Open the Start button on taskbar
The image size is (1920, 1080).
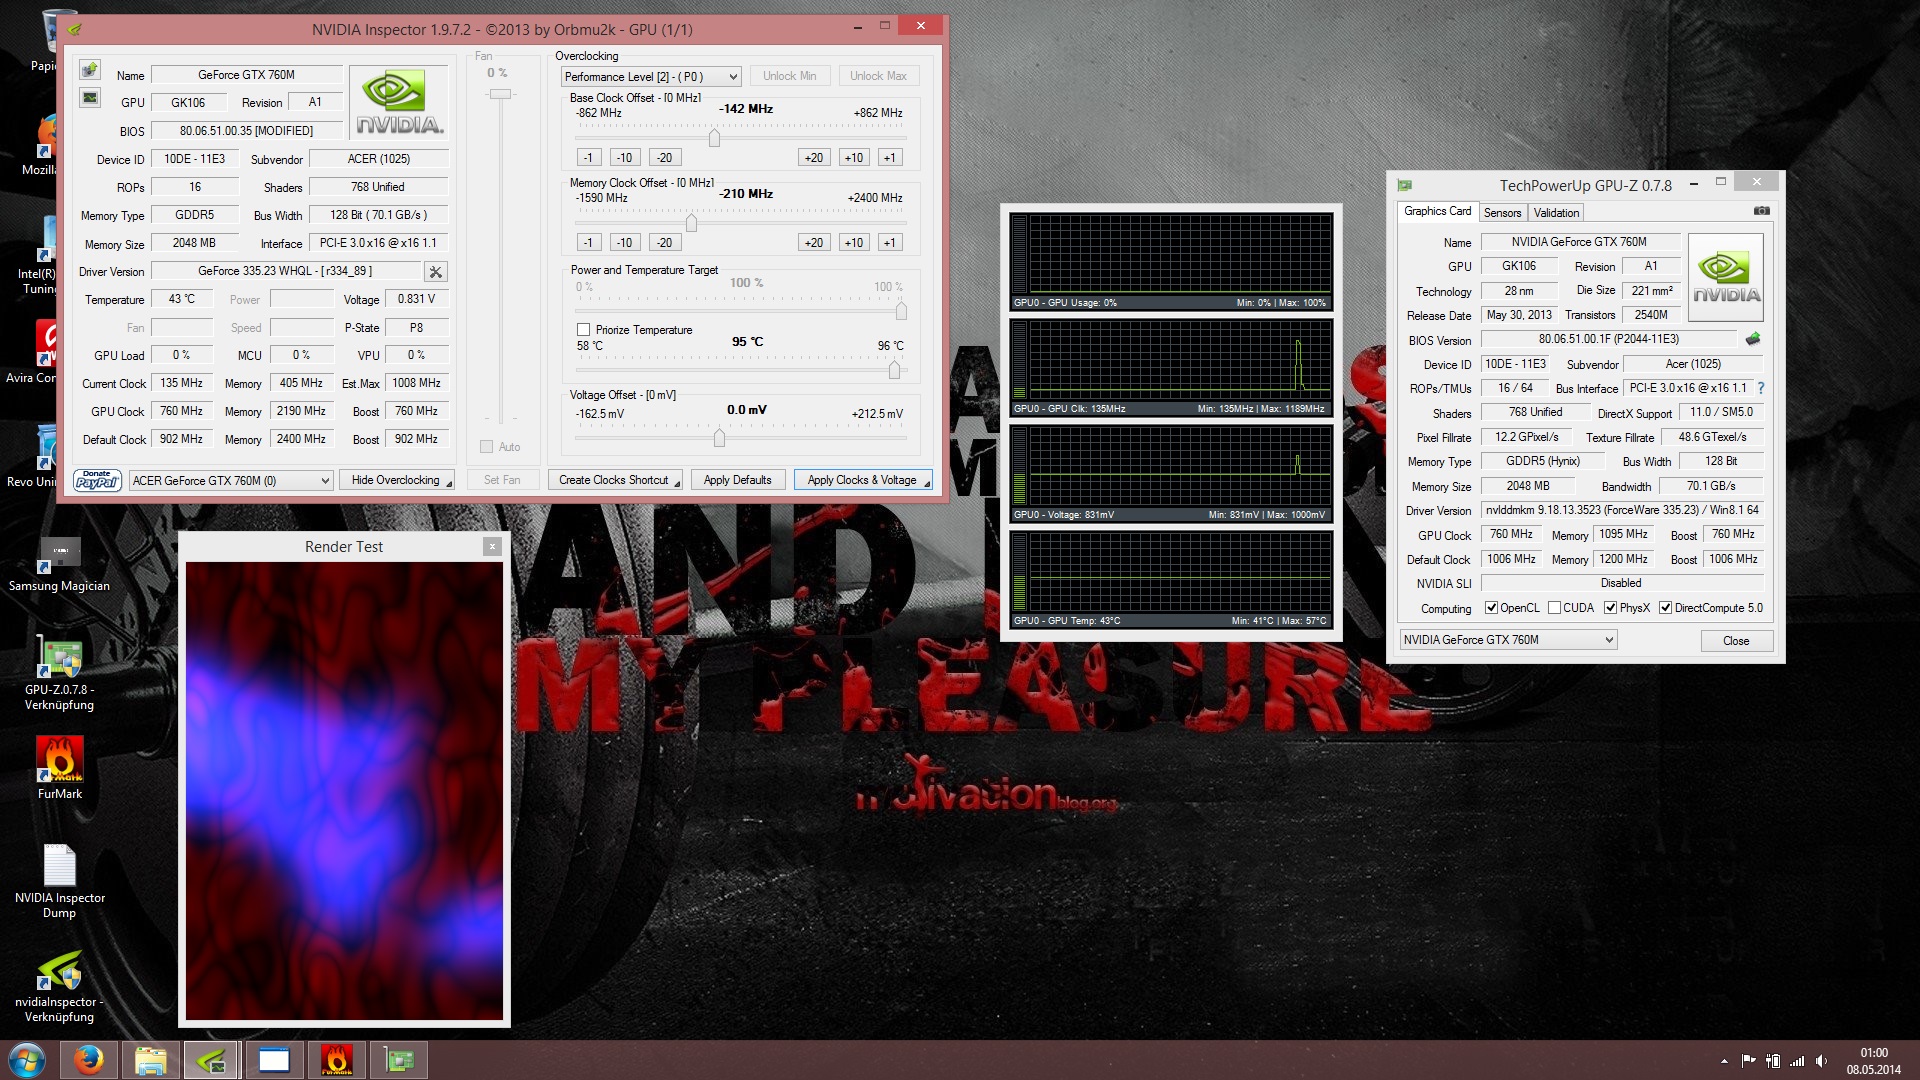(27, 1060)
